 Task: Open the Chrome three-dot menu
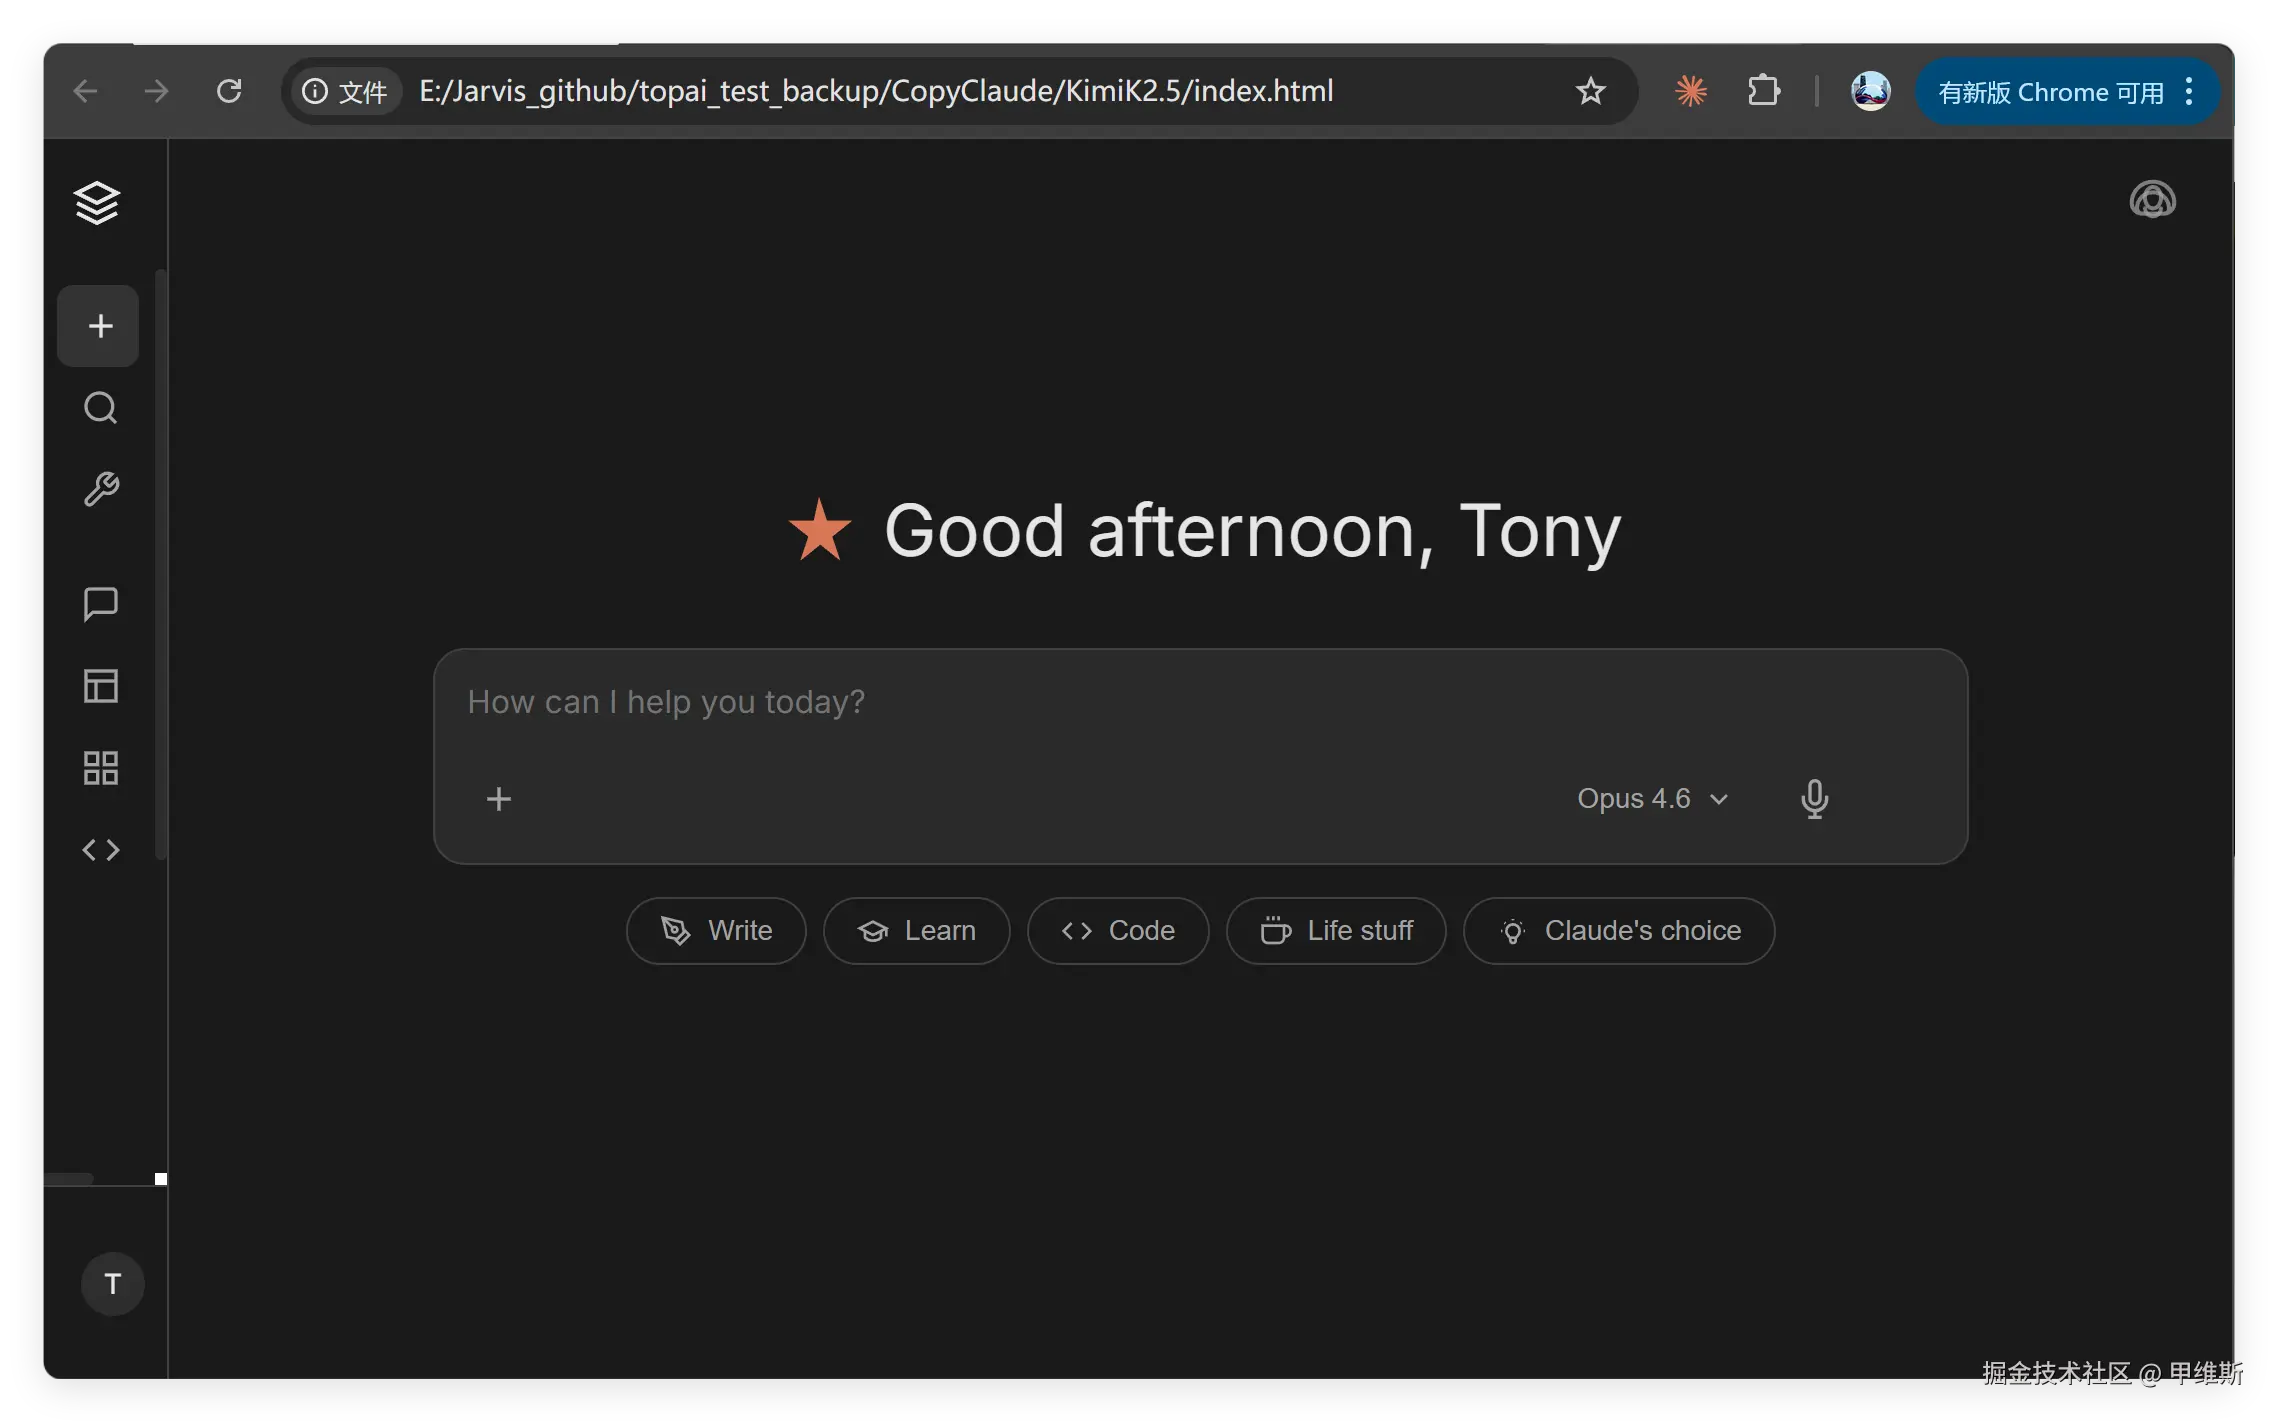2189,92
